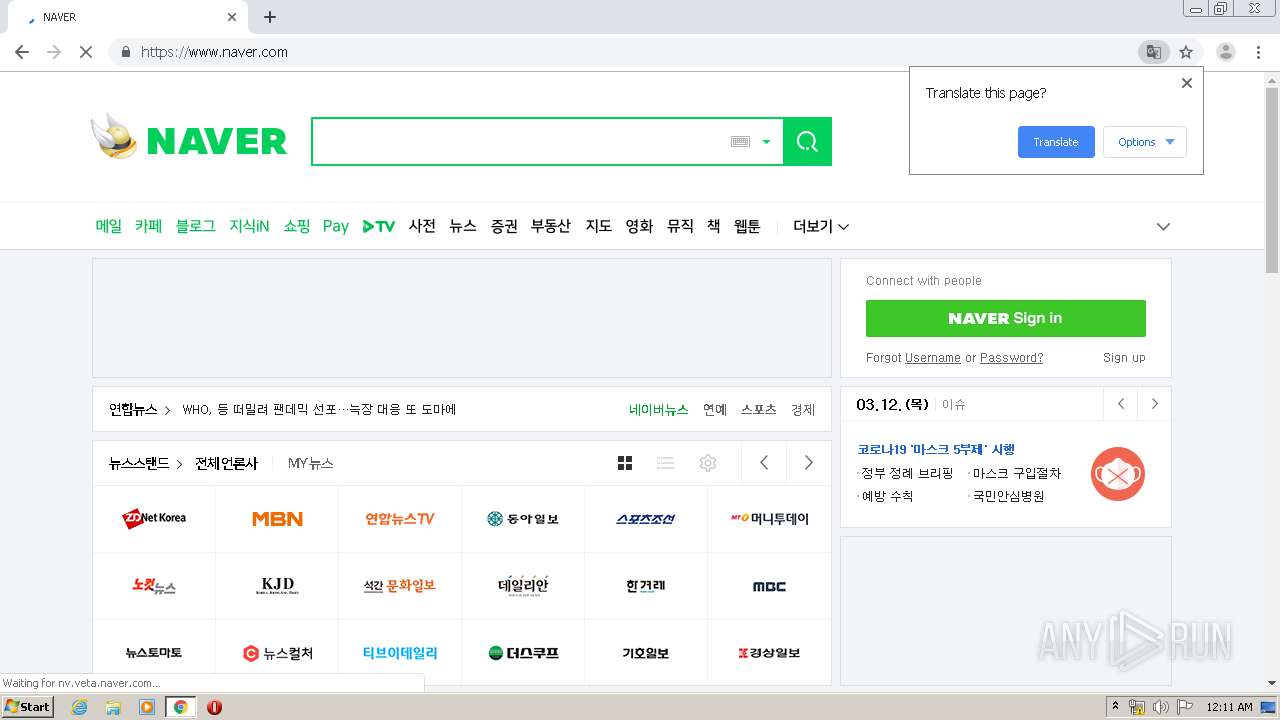Image resolution: width=1280 pixels, height=720 pixels.
Task: Expand the search box dropdown arrow
Action: (767, 142)
